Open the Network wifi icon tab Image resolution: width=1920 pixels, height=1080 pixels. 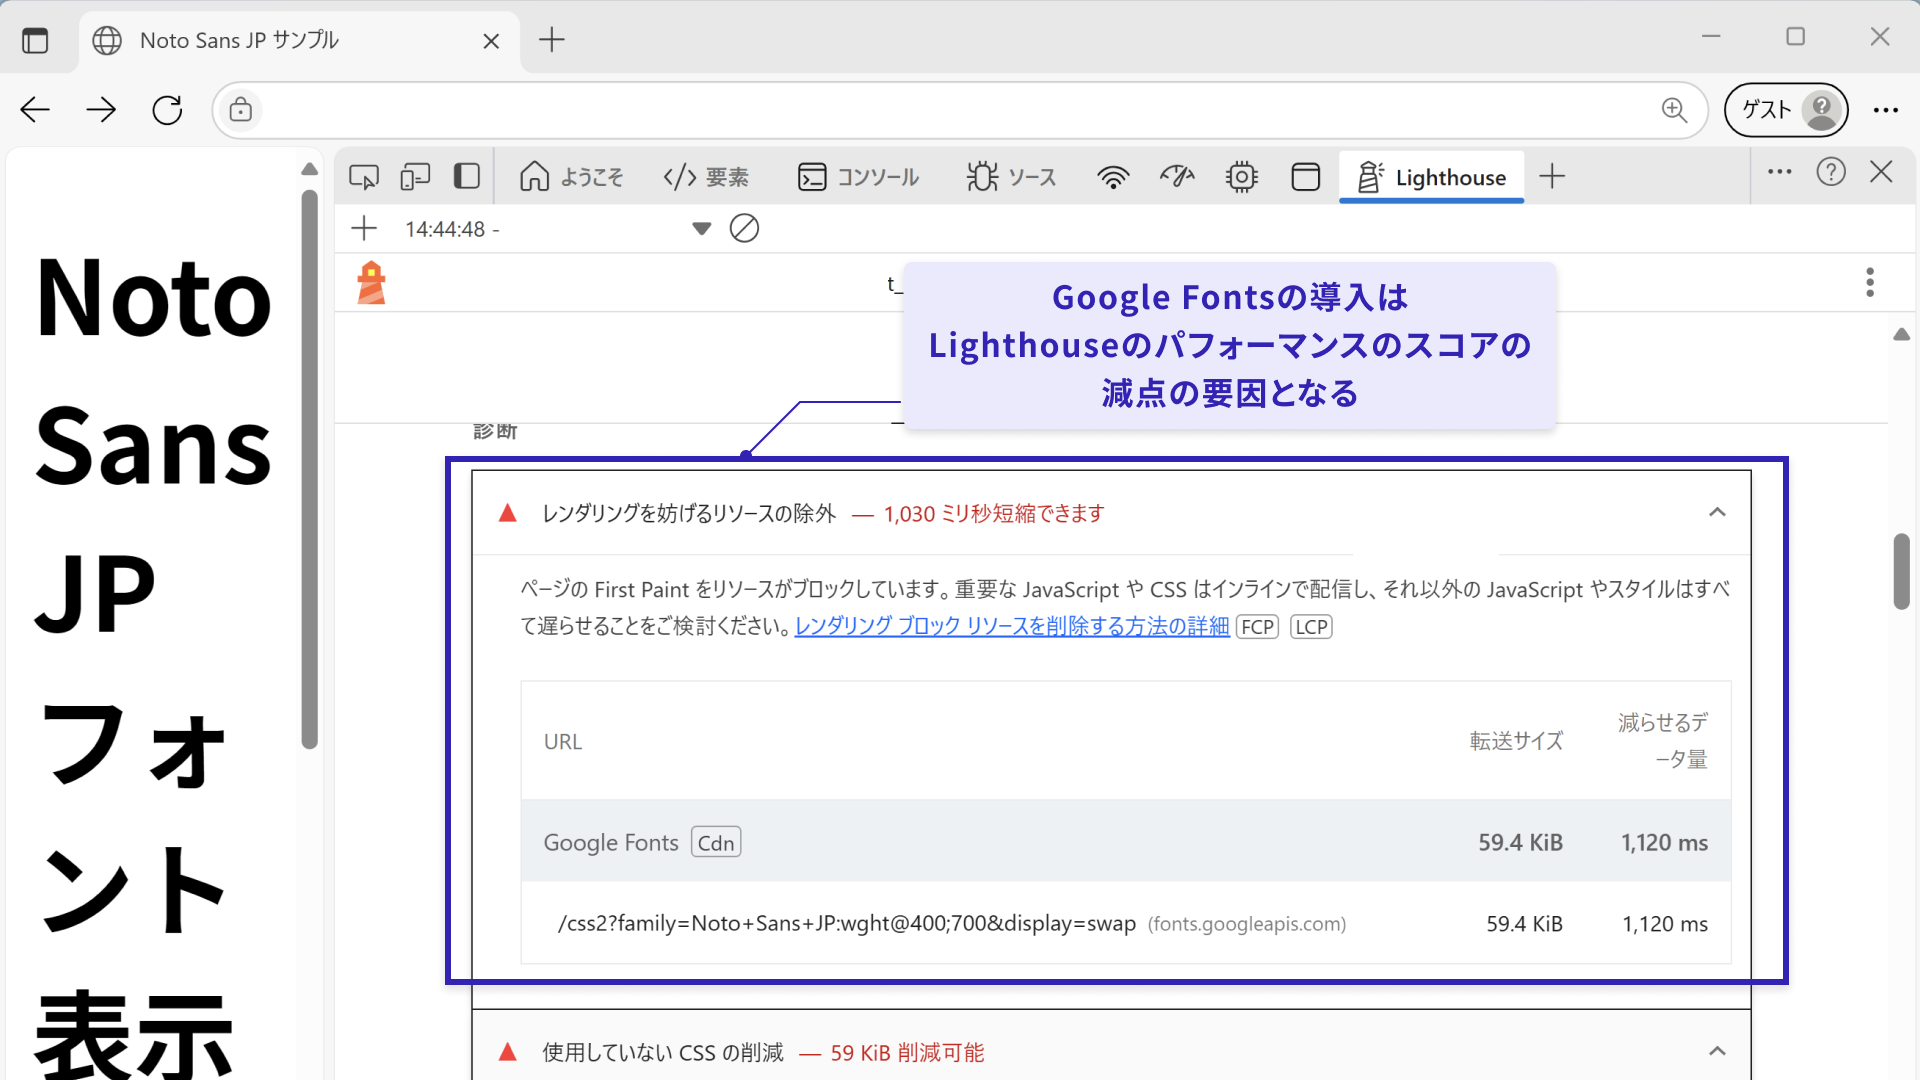tap(1113, 177)
